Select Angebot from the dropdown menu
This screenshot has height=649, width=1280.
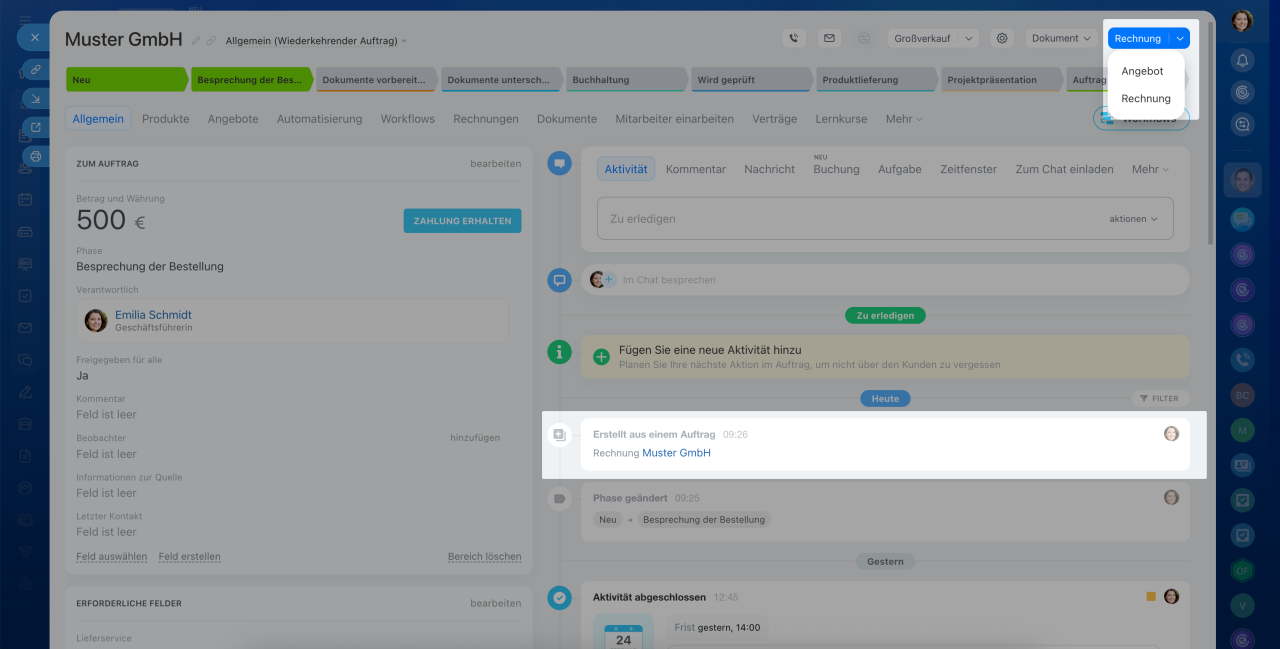point(1142,71)
